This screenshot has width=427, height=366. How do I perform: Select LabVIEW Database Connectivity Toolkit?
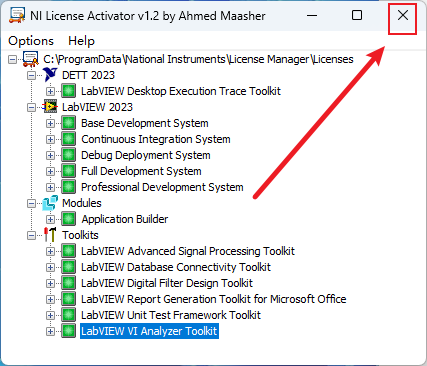(x=176, y=267)
